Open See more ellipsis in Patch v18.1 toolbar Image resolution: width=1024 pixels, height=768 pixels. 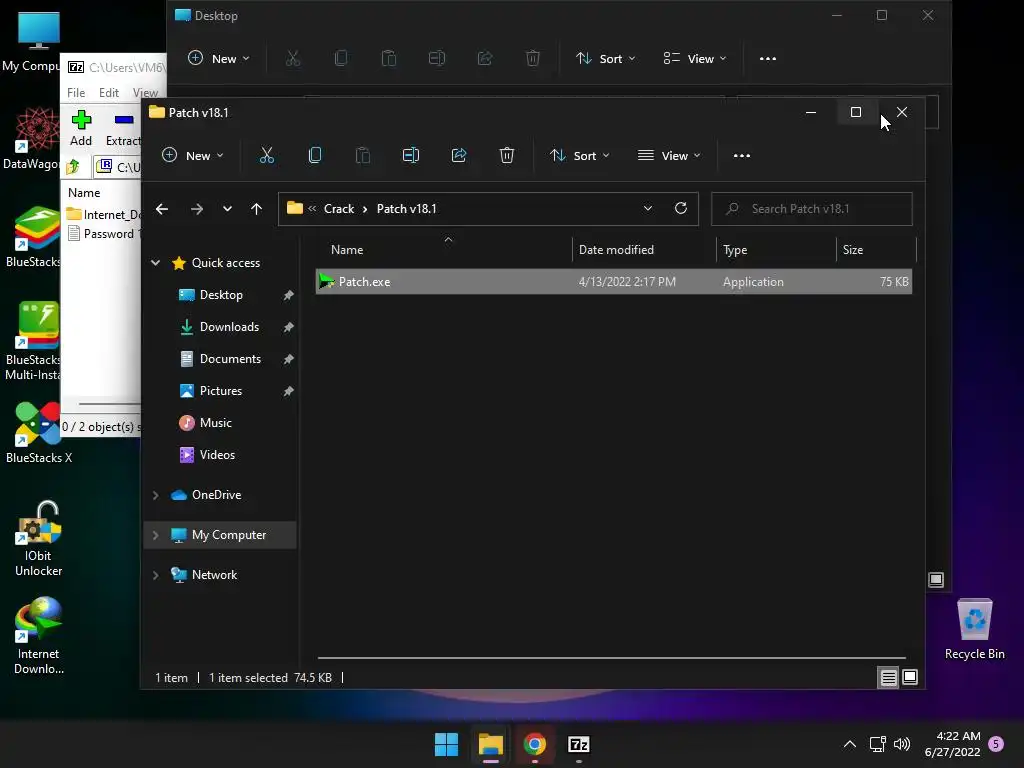pos(742,155)
